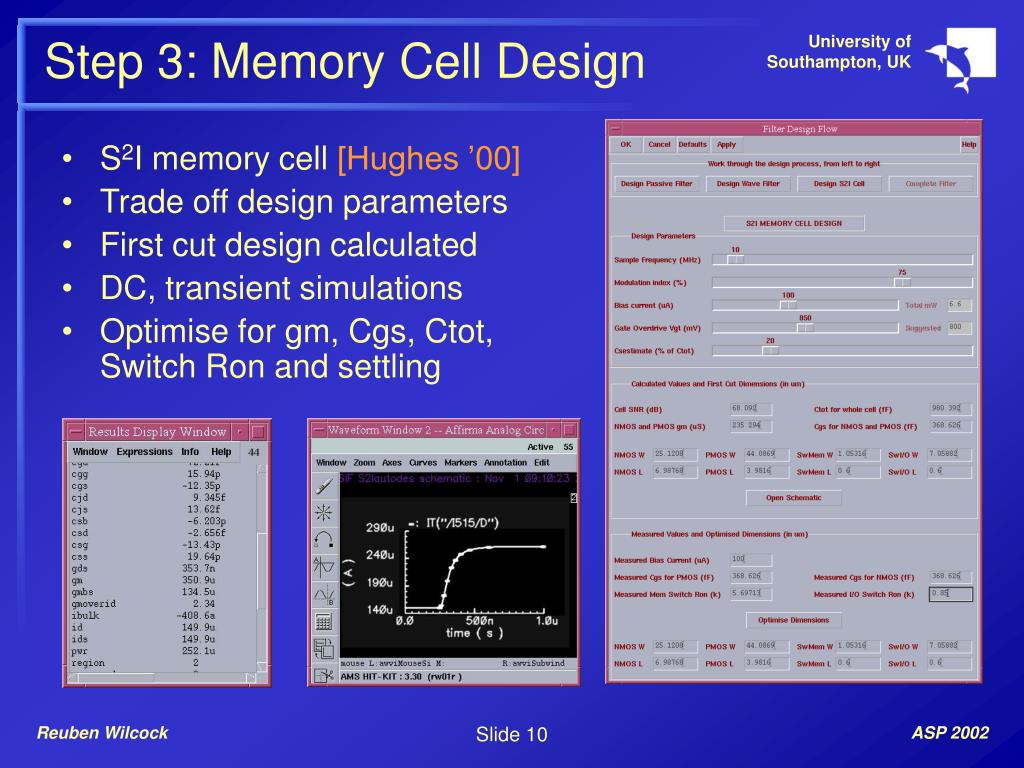Select the 'pwr 252.1u' row in results
Screen dimensions: 1024x768
coord(144,651)
